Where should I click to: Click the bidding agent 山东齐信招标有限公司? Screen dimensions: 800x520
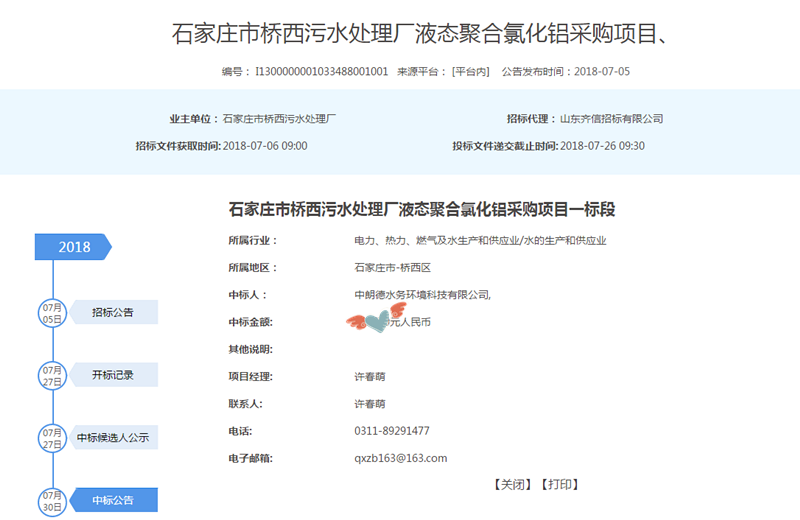pyautogui.click(x=611, y=118)
